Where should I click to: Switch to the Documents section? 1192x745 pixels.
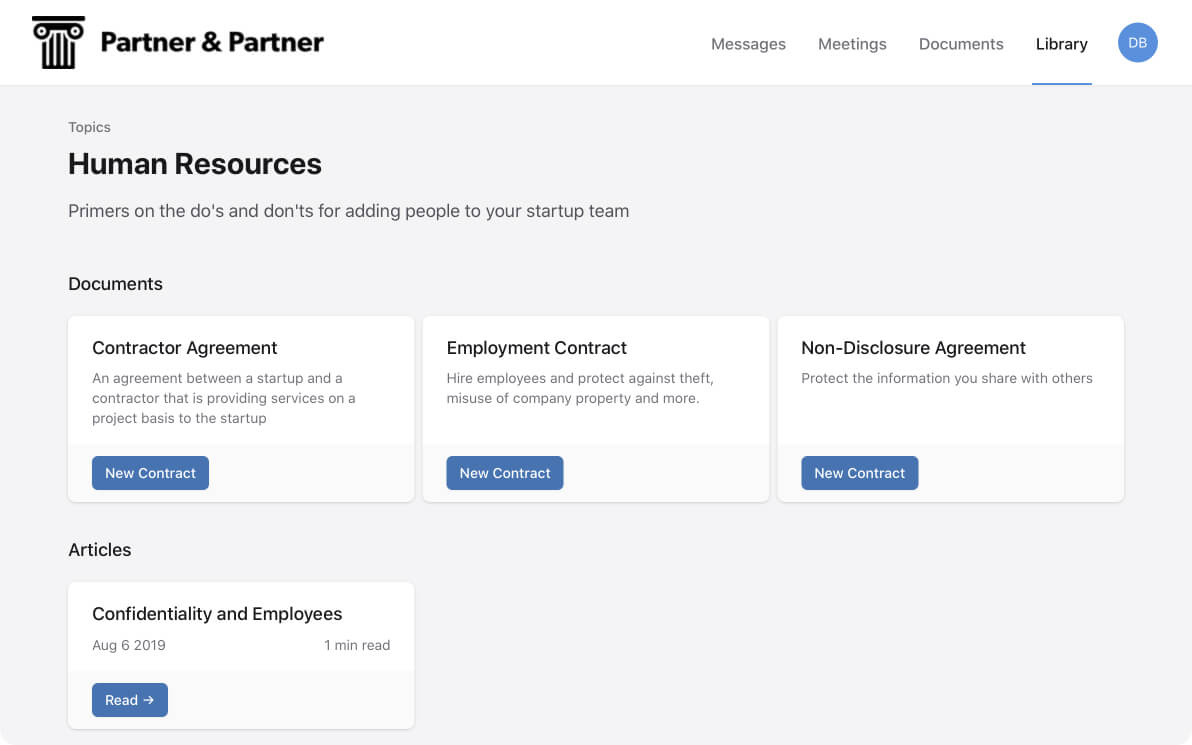click(960, 44)
